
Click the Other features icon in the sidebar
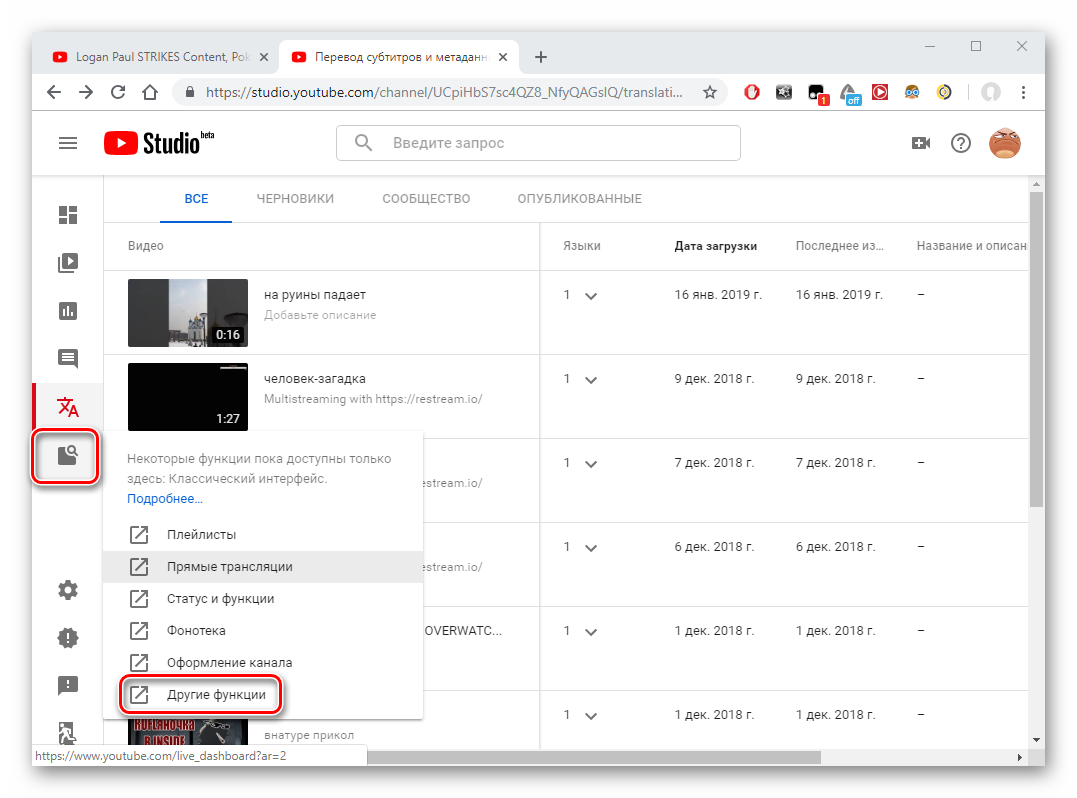point(67,457)
